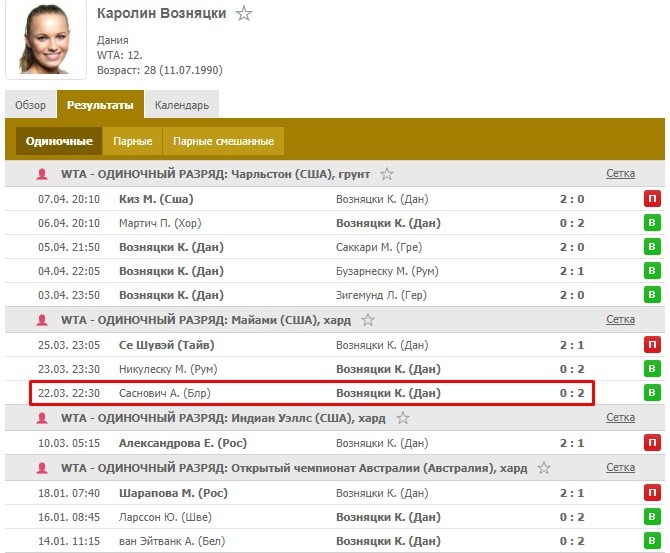Image resolution: width=670 pixels, height=553 pixels.
Task: Open Сетка link for Майами tournament
Action: [x=620, y=320]
